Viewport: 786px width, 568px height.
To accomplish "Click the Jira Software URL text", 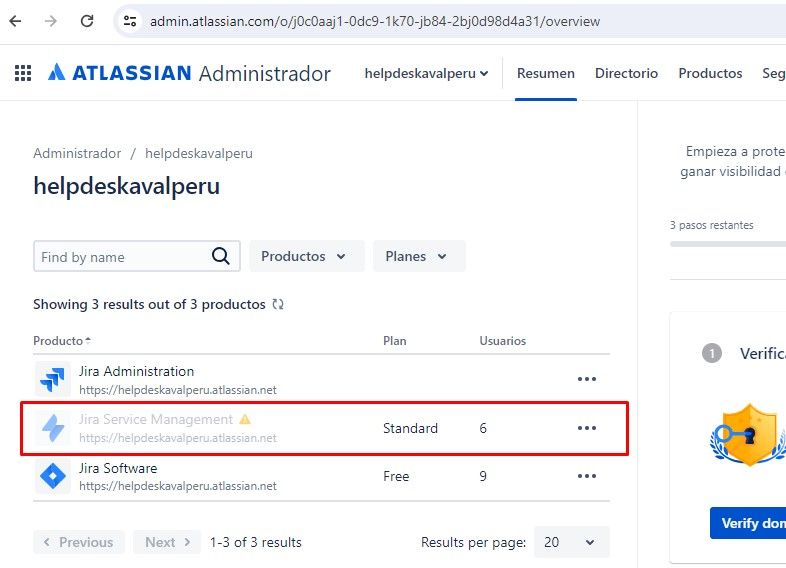I will click(177, 486).
